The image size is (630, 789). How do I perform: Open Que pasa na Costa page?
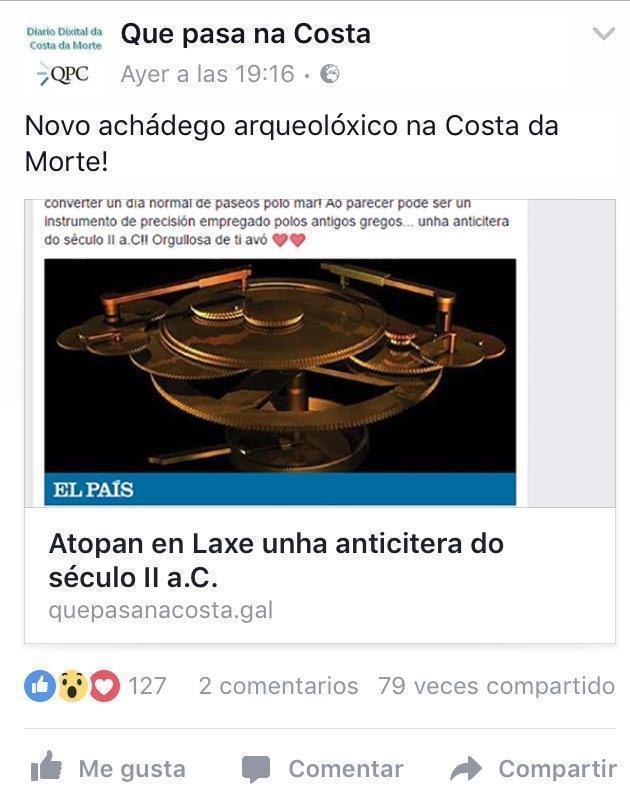[246, 34]
